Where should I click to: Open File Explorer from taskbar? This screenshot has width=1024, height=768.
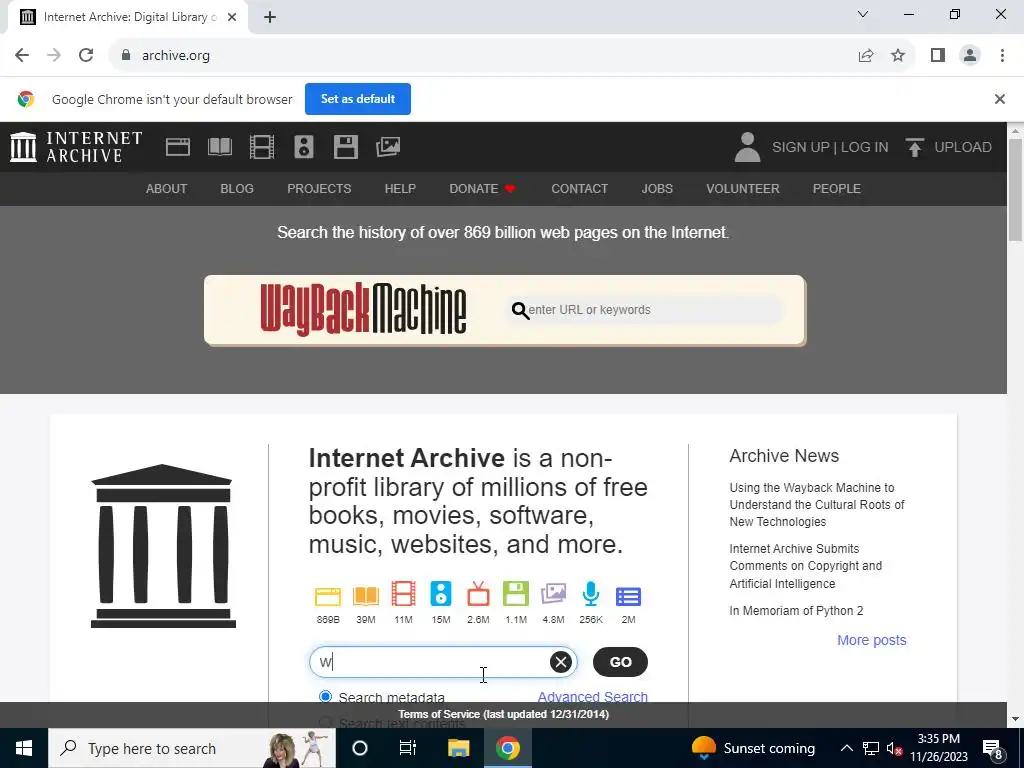pos(458,748)
